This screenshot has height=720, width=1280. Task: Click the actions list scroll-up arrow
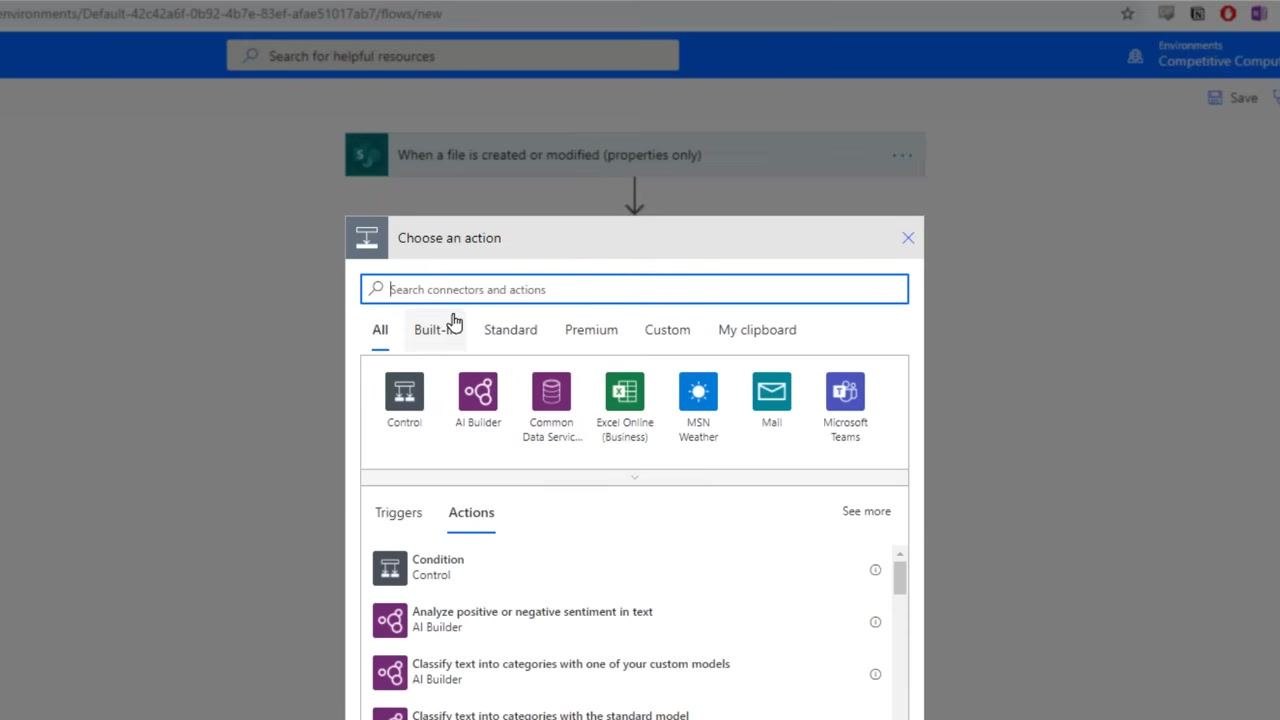pos(900,554)
